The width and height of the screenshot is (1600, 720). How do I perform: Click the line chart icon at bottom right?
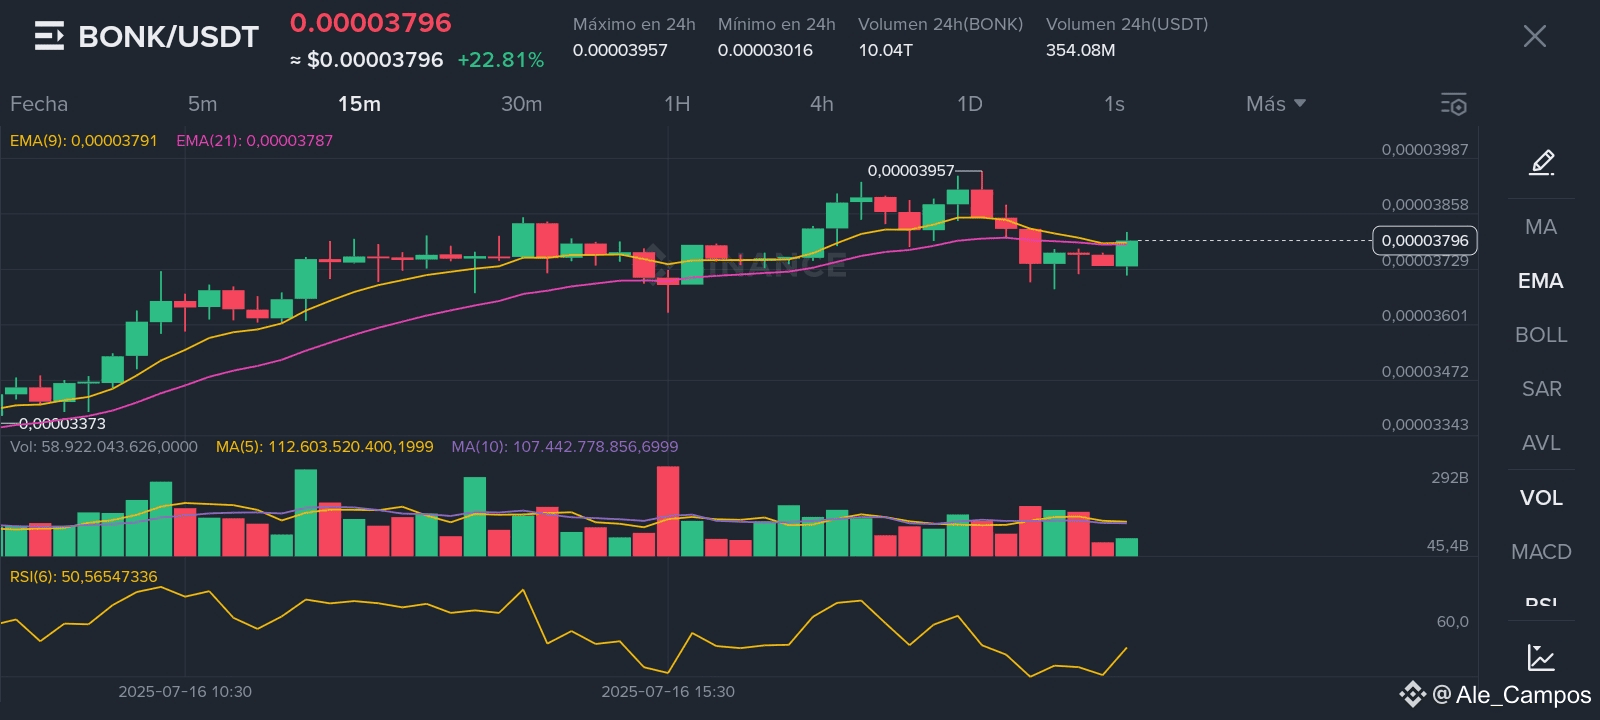point(1541,657)
